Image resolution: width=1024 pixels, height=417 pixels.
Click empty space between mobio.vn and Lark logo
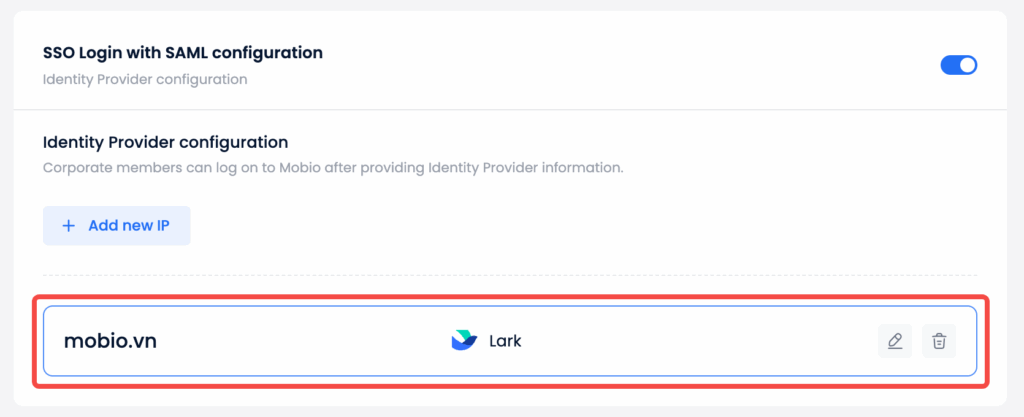tap(300, 341)
